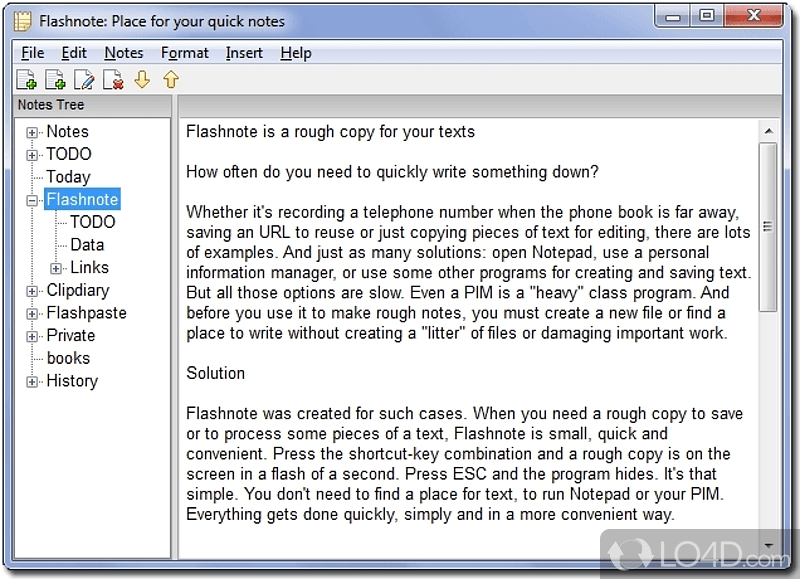Select the books note

coord(68,358)
